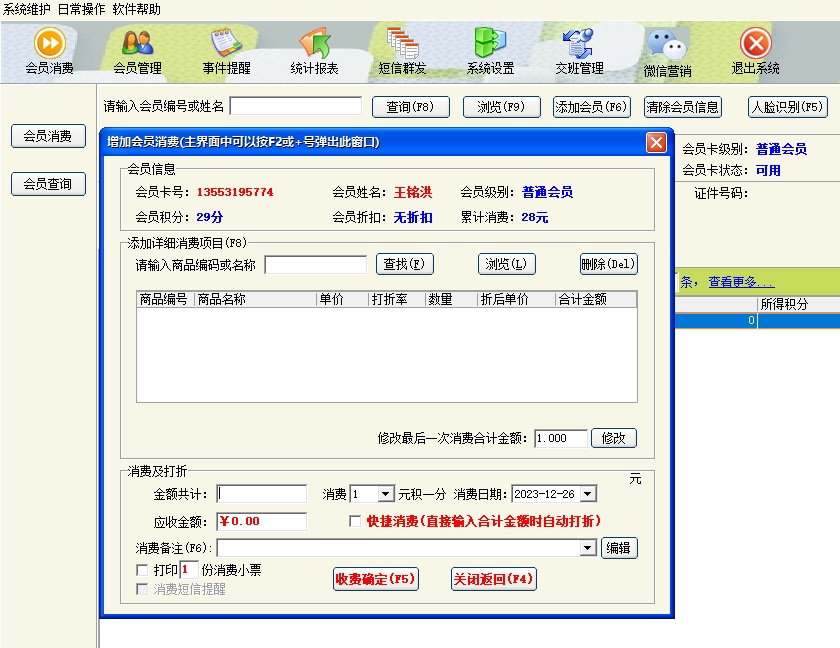Follow the 查看更多 link
This screenshot has height=648, width=840.
pos(741,282)
